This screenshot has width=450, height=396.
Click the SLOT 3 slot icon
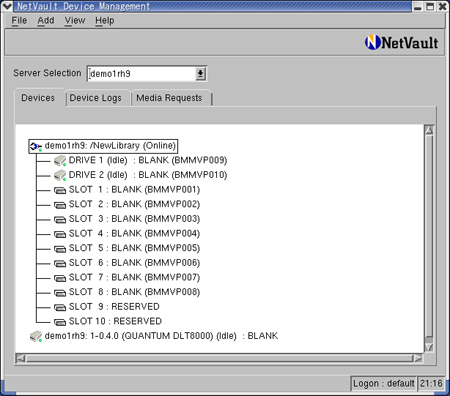coord(60,220)
